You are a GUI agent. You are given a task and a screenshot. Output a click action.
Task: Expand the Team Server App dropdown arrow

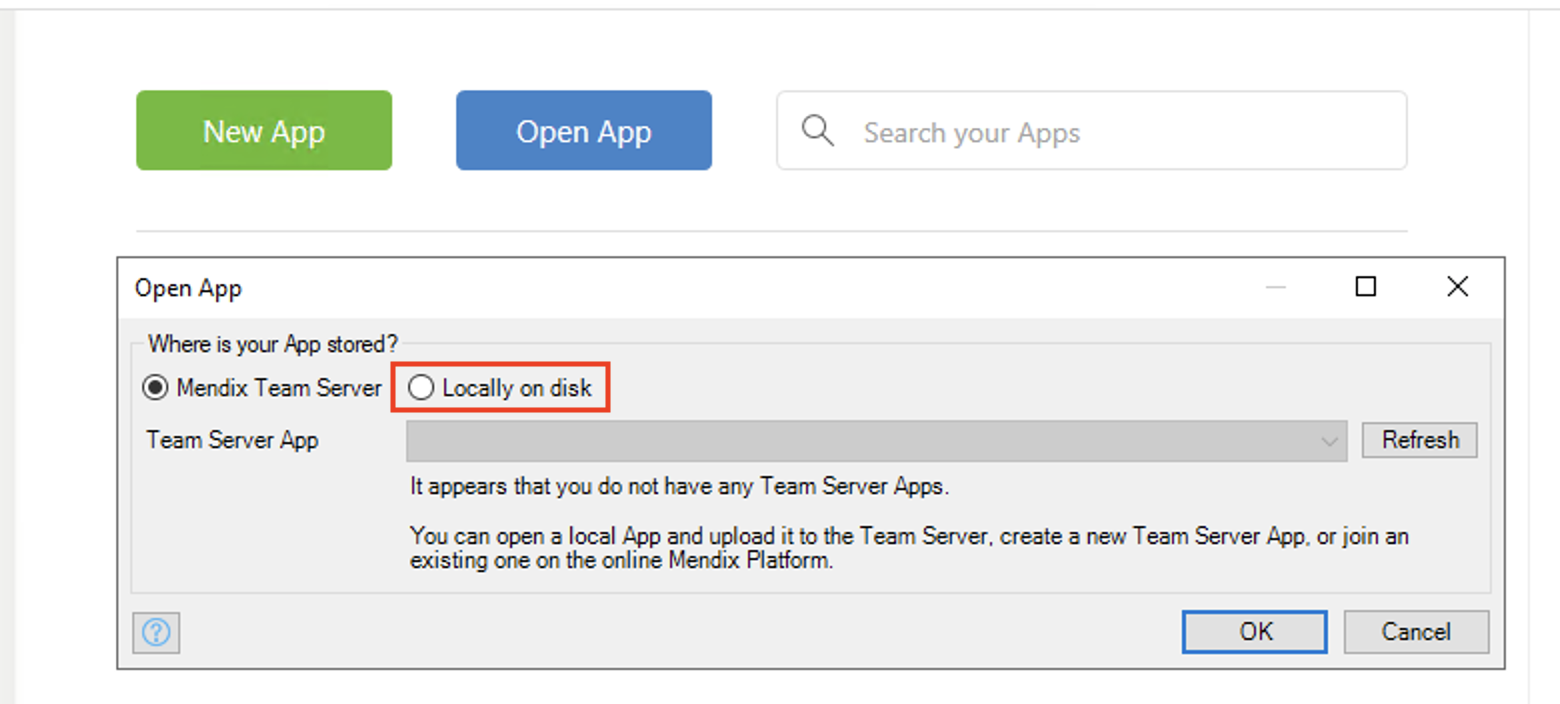[x=1329, y=441]
